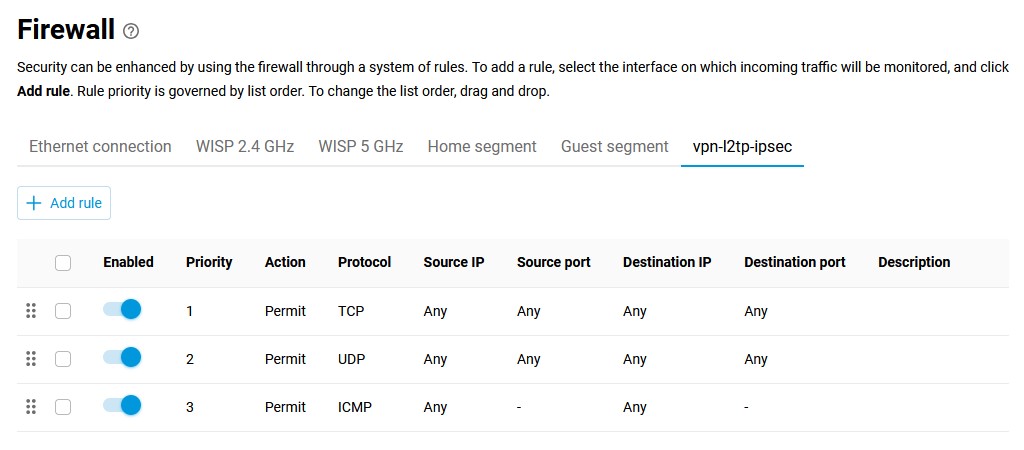Click the help question mark icon beside Firewall
Image resolution: width=1024 pixels, height=450 pixels.
131,31
